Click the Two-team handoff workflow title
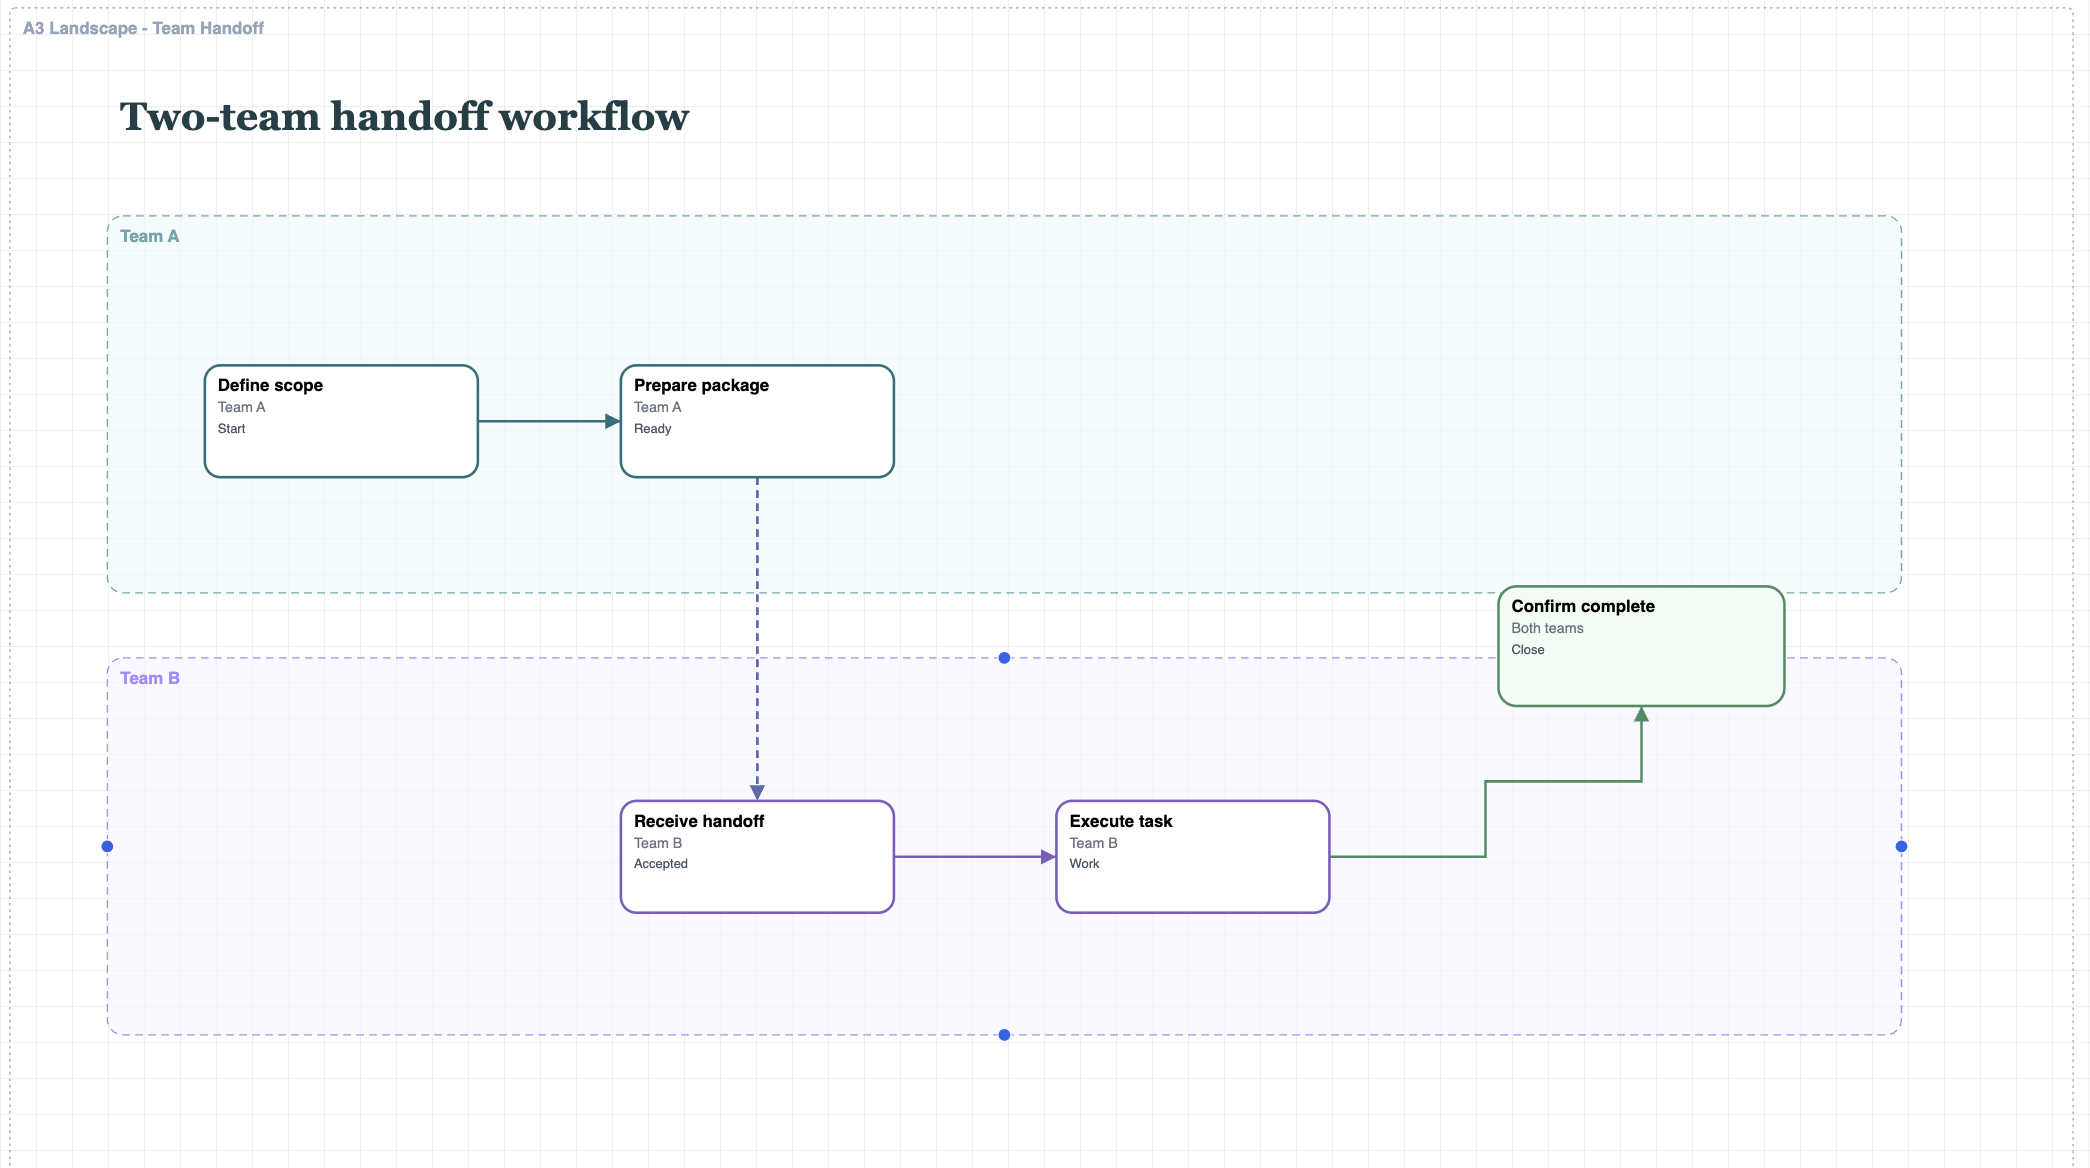The height and width of the screenshot is (1168, 2090). (404, 117)
